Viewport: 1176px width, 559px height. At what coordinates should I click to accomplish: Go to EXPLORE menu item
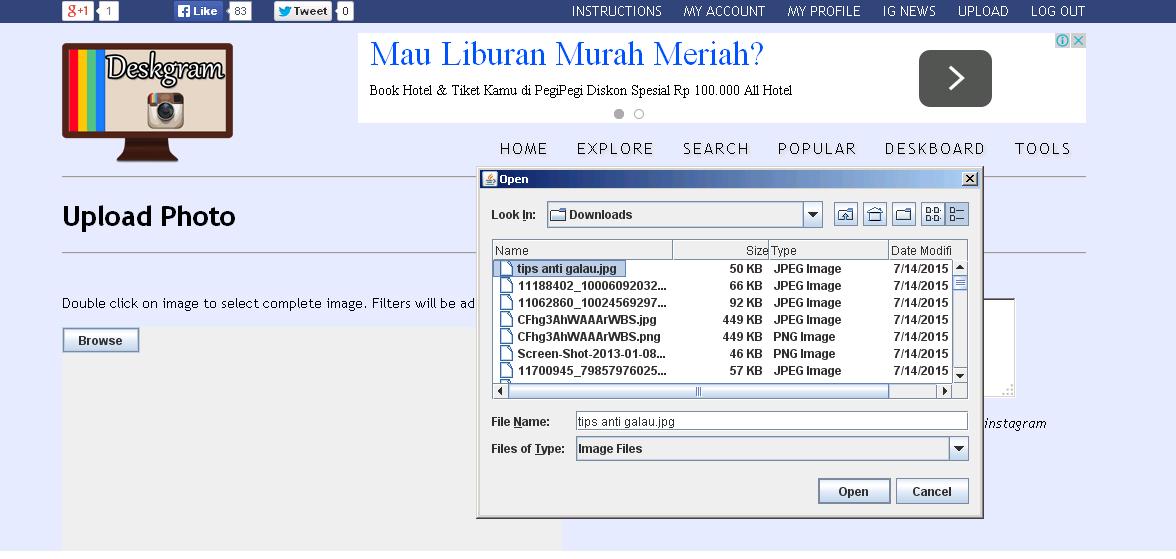615,149
